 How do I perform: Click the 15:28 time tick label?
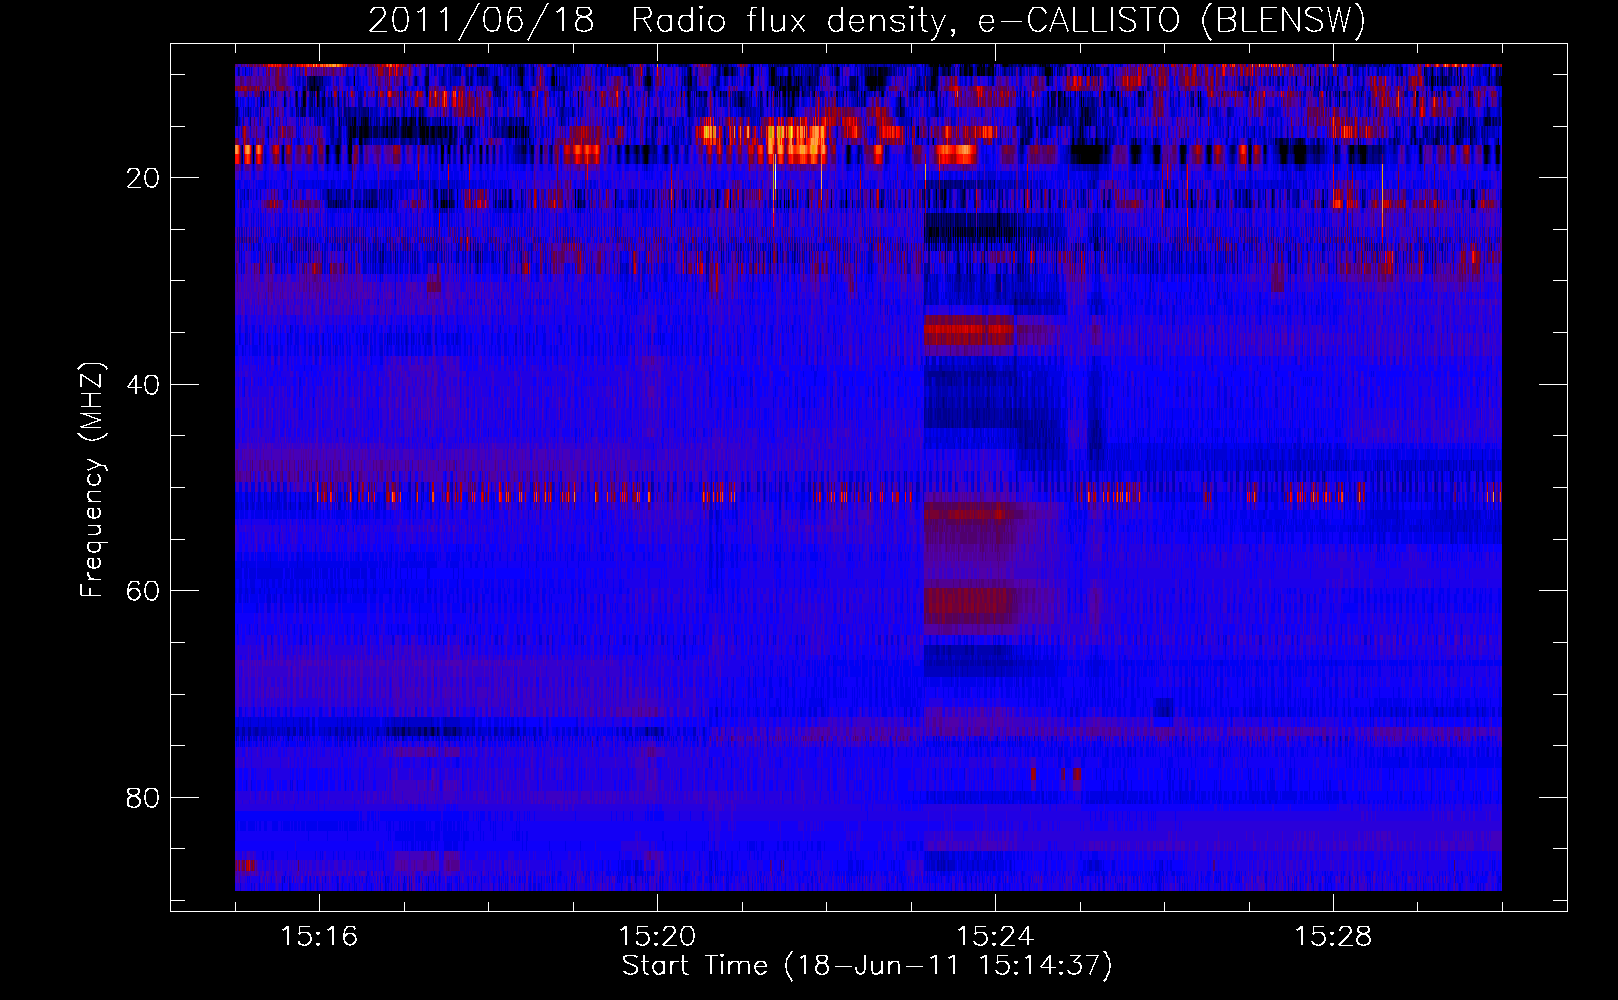pos(1333,937)
